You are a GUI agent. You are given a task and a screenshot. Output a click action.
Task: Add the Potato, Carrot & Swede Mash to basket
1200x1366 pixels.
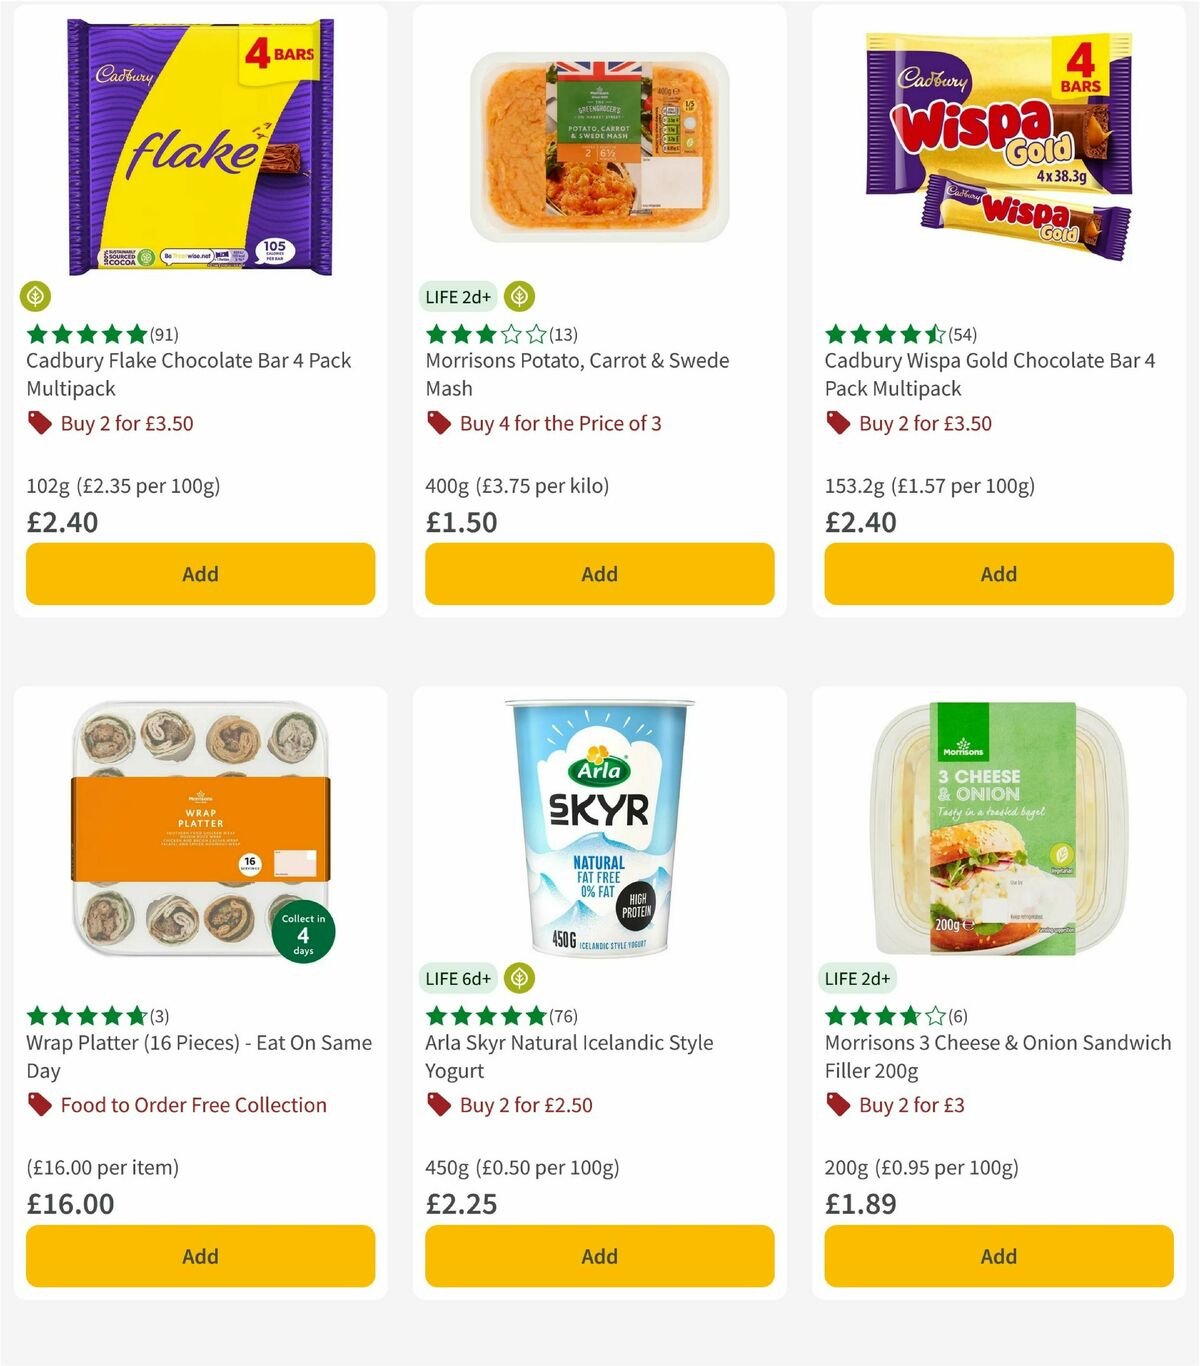pos(598,574)
